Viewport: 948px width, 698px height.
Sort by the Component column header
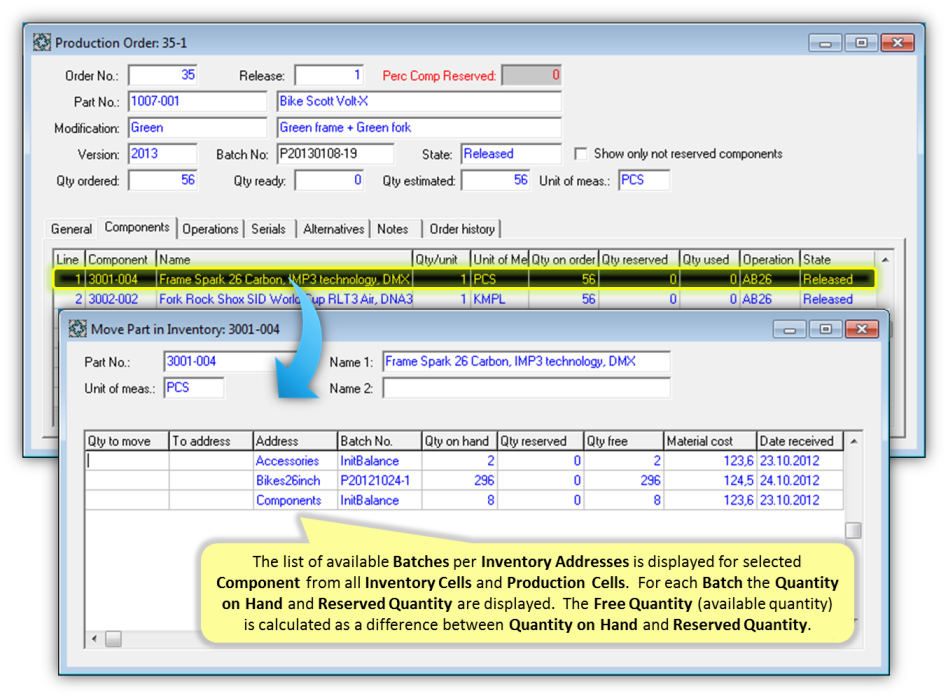(x=120, y=259)
